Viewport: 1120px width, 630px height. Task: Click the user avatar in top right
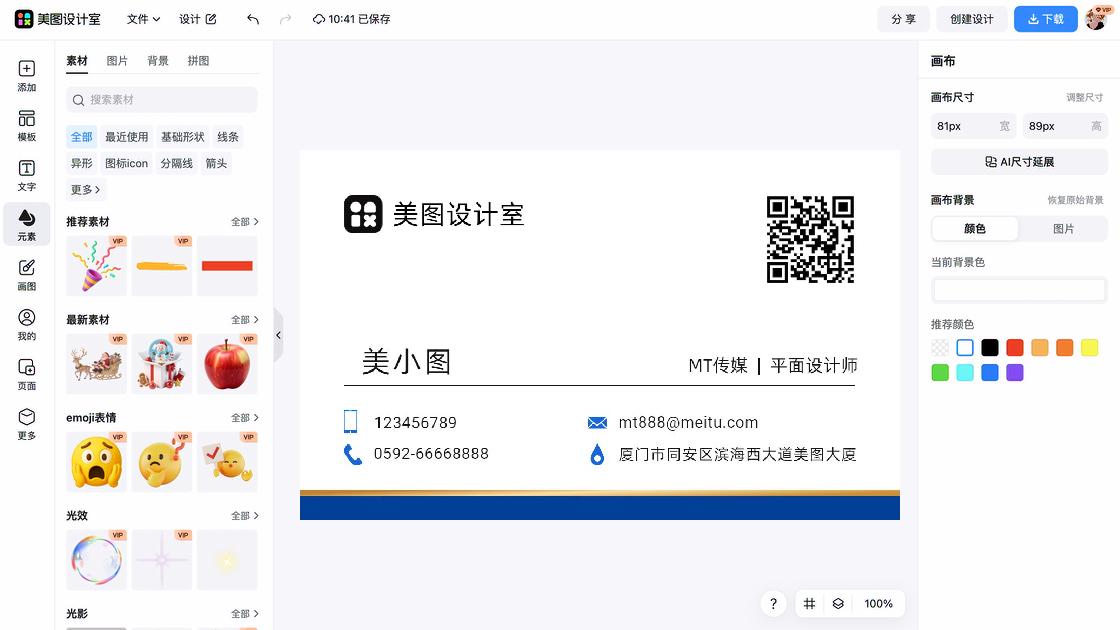(x=1096, y=19)
